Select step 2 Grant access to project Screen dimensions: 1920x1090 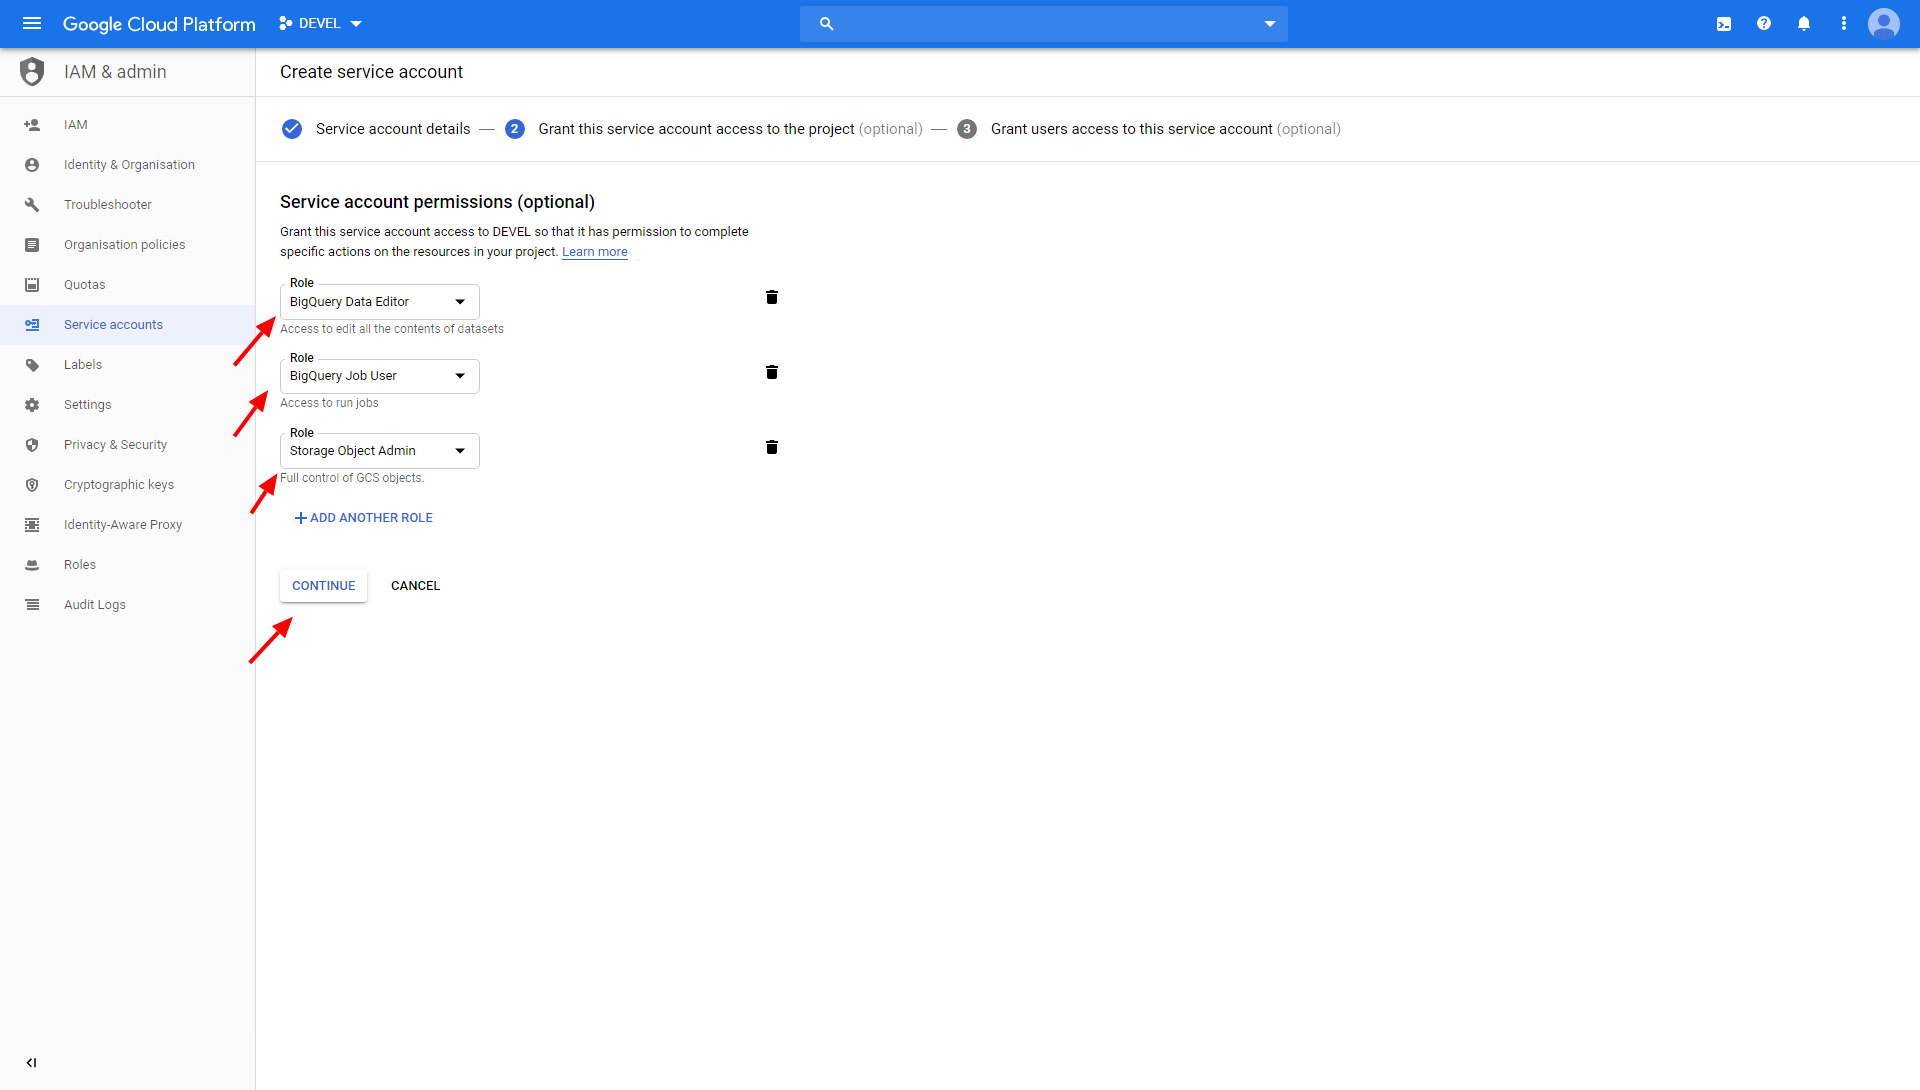713,129
